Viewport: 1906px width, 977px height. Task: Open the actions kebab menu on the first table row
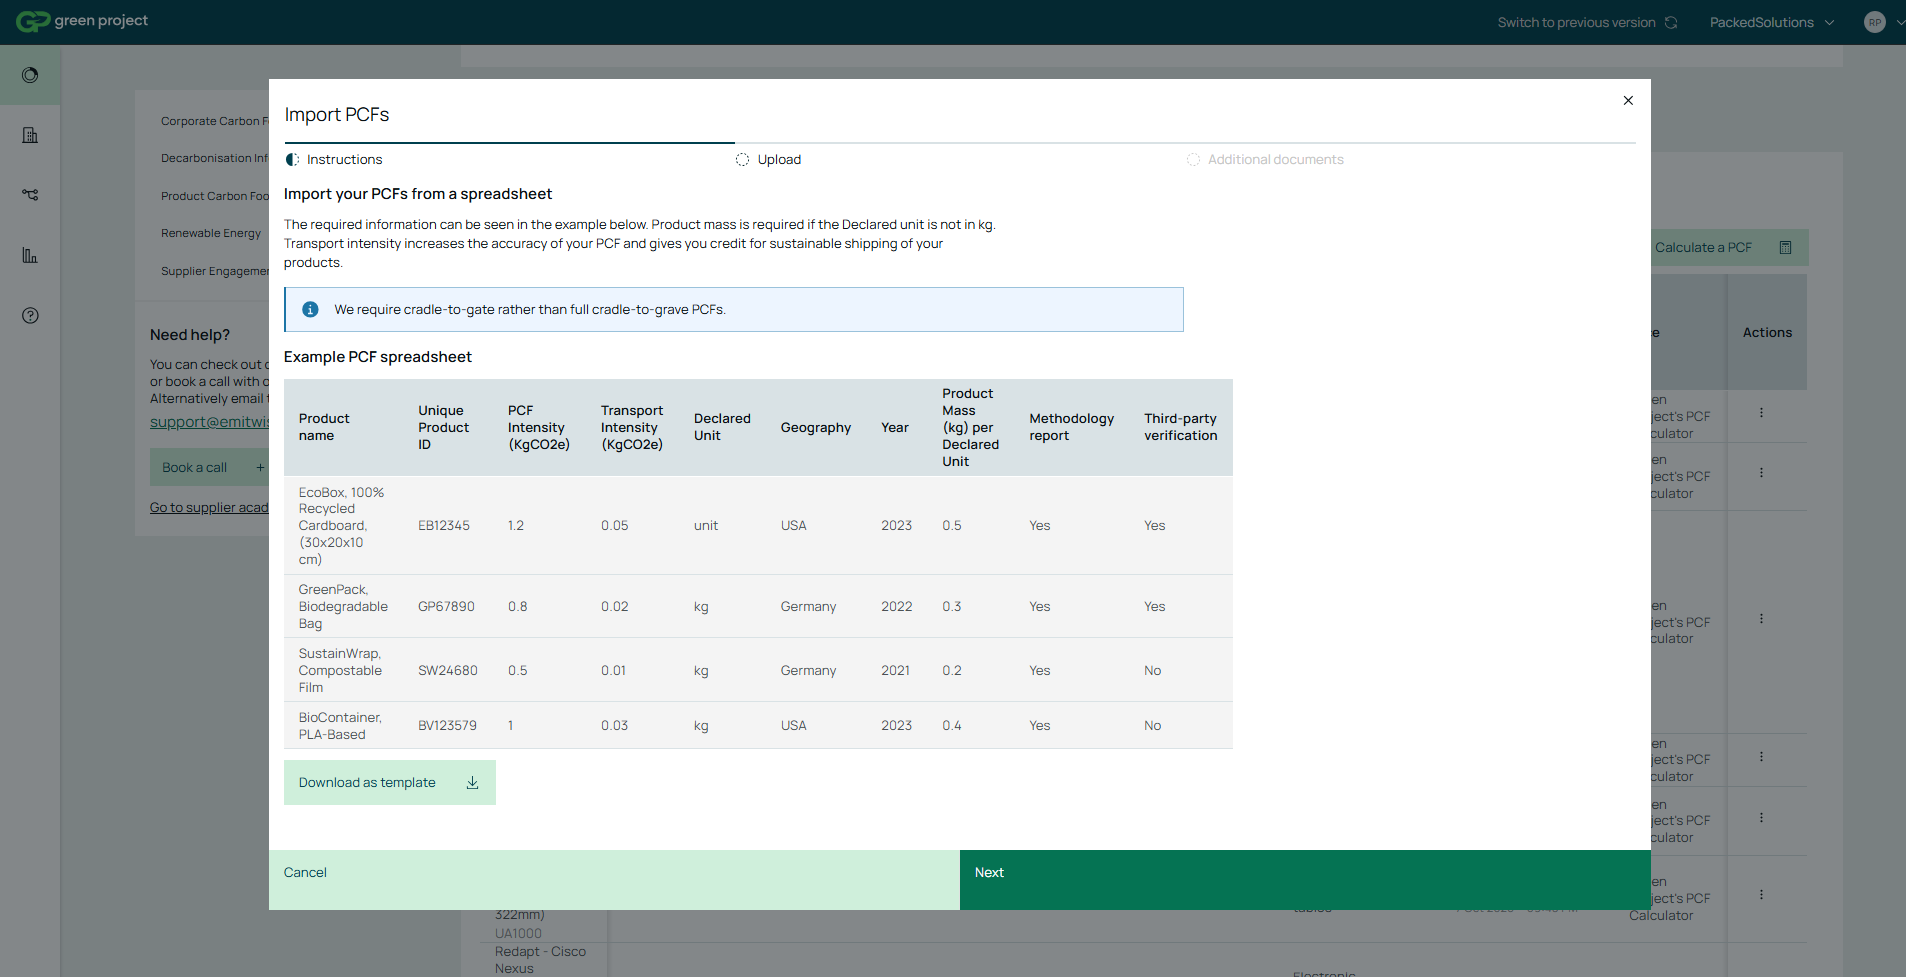tap(1761, 413)
